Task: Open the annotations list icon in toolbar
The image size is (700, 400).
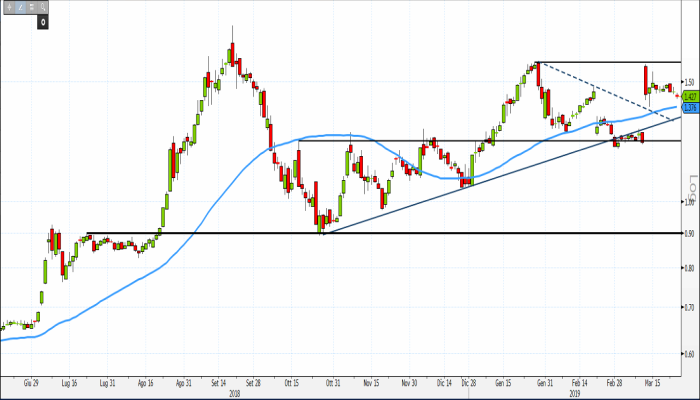Action: [32, 6]
